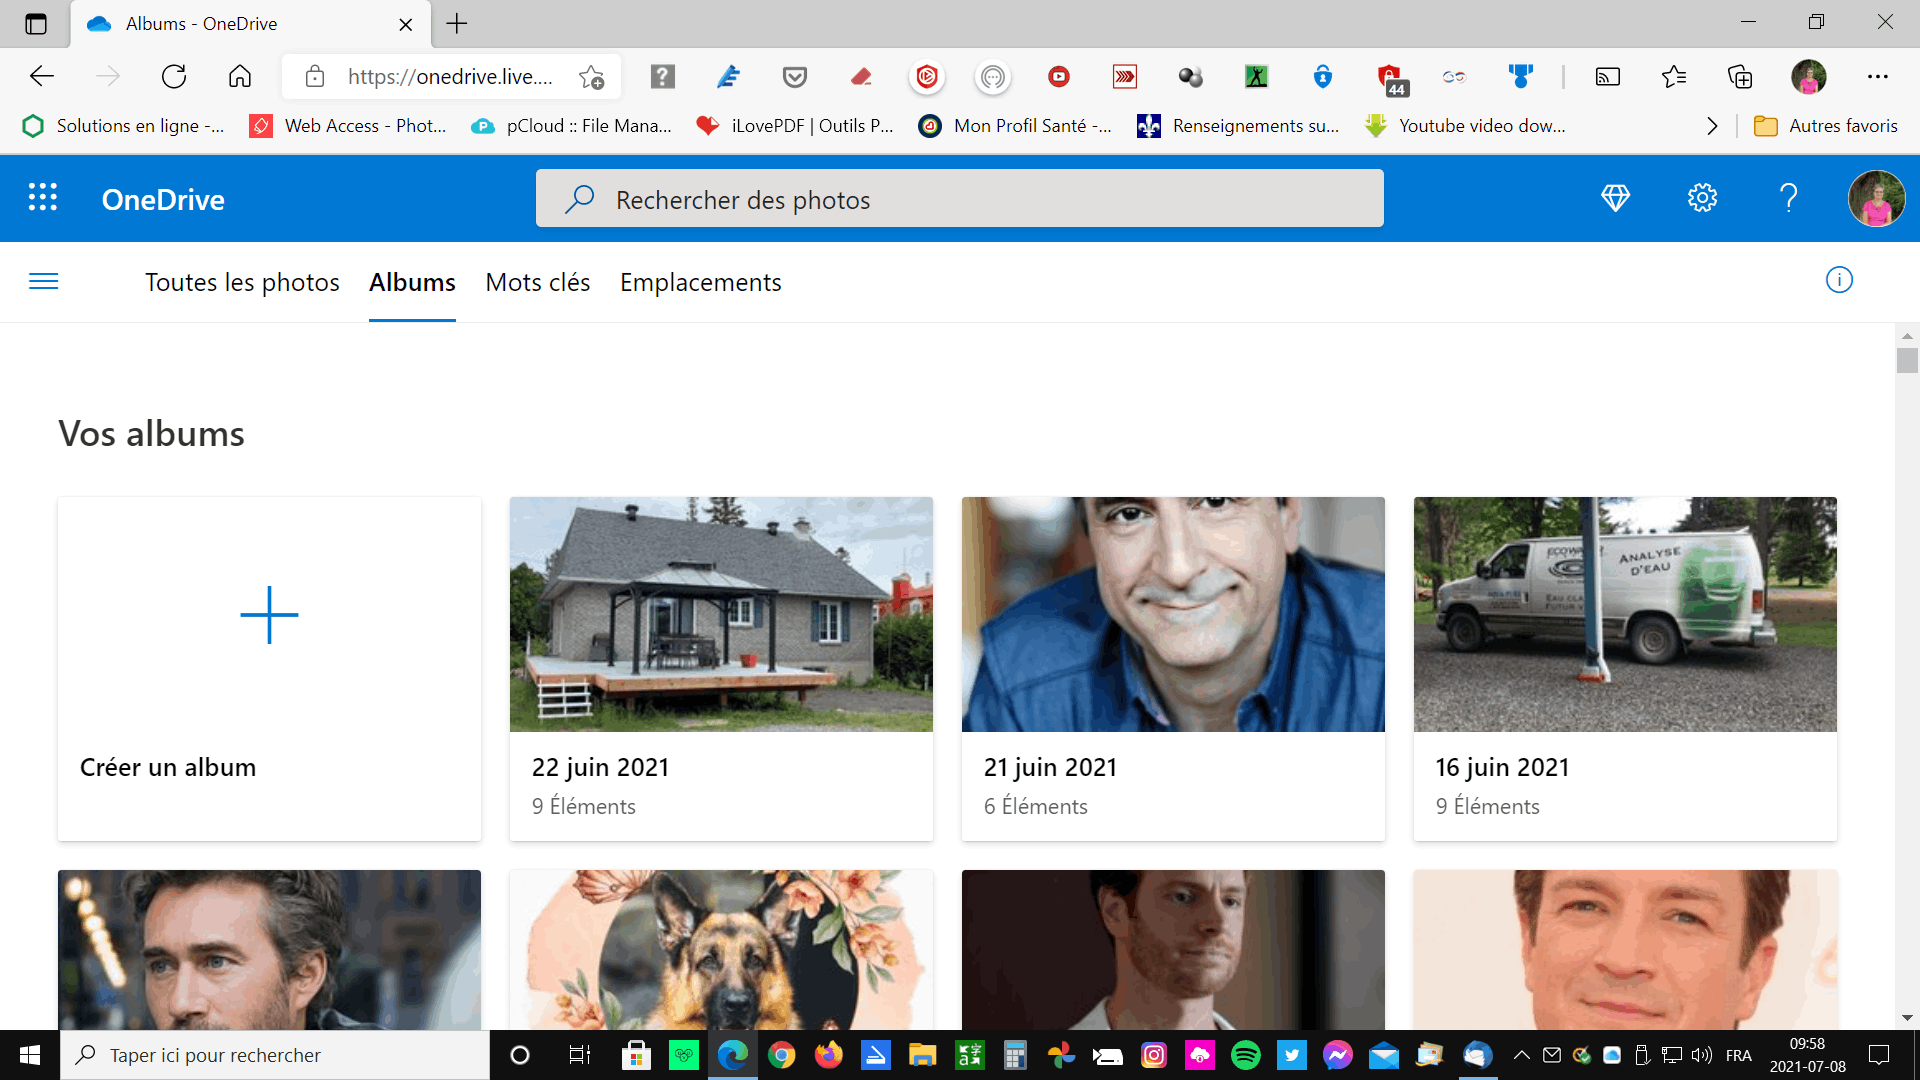1920x1080 pixels.
Task: Open the Windows notification center
Action: [x=1879, y=1055]
